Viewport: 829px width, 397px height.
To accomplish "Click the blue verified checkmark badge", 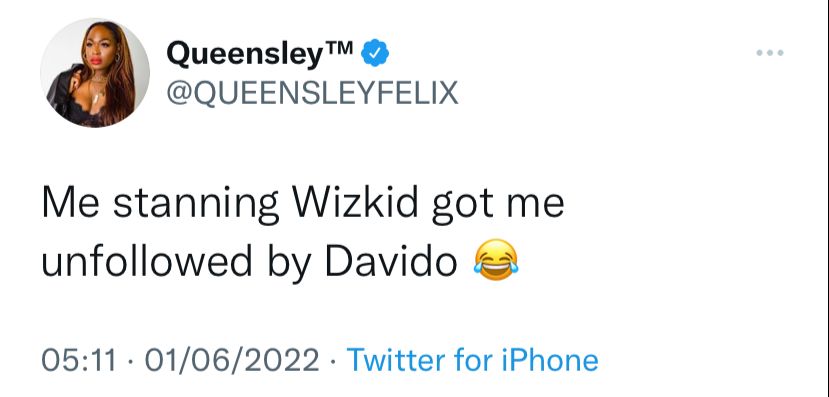I will click(375, 53).
